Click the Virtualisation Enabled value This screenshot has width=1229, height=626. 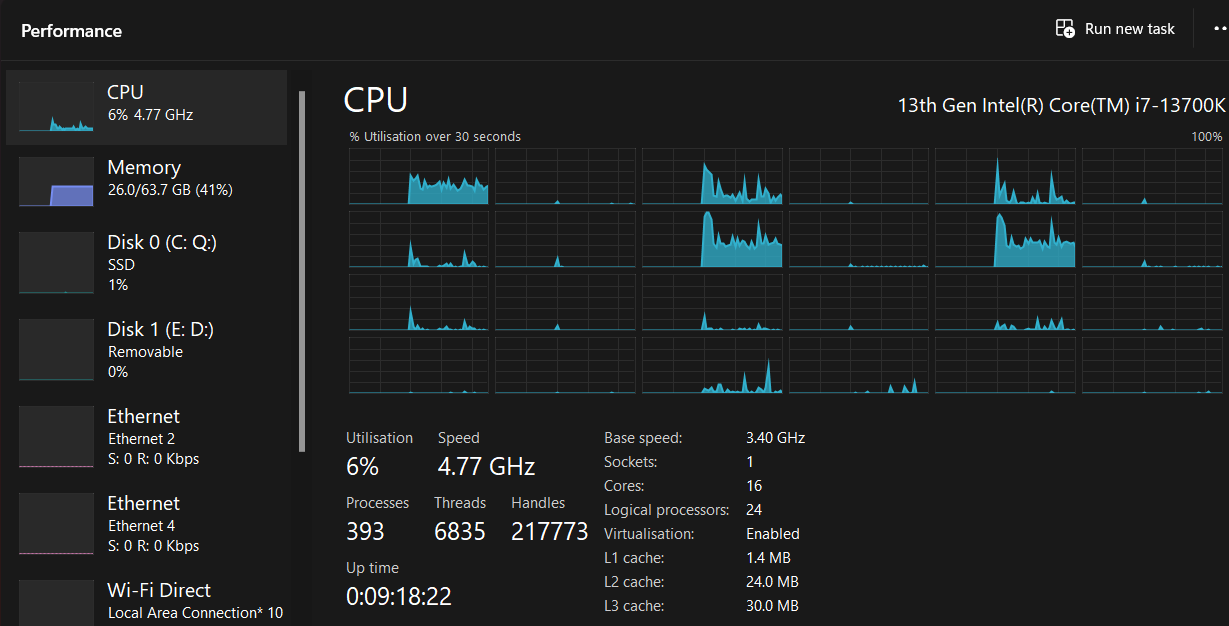(772, 534)
